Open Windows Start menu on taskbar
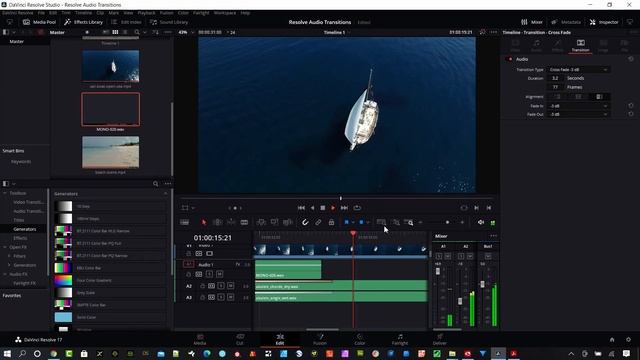 pos(7,353)
